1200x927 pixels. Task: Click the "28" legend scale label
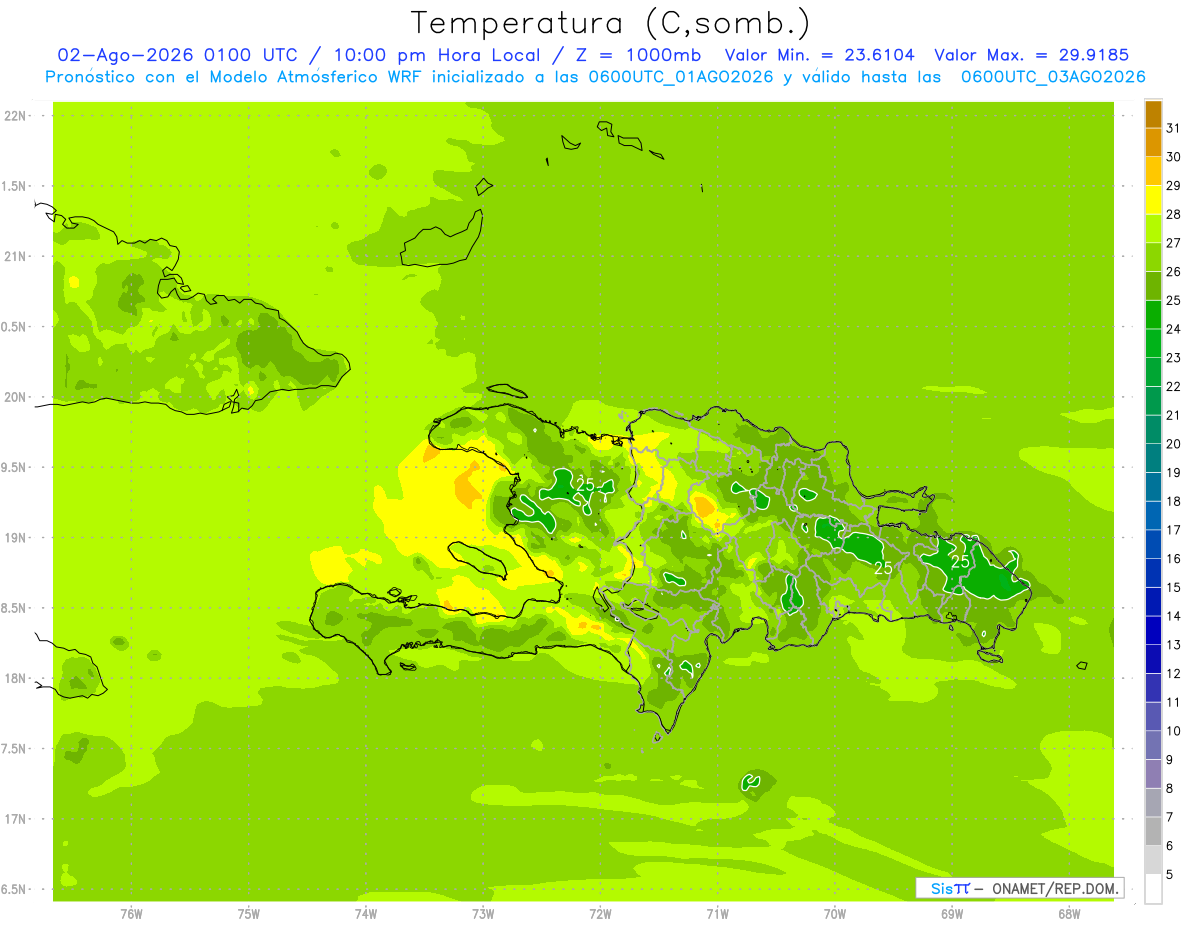point(1174,214)
